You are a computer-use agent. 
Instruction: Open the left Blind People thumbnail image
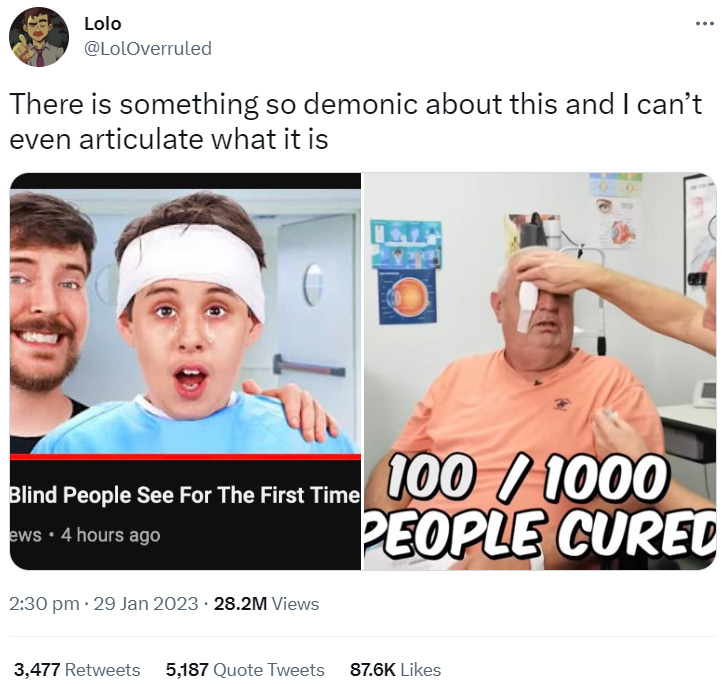click(185, 371)
